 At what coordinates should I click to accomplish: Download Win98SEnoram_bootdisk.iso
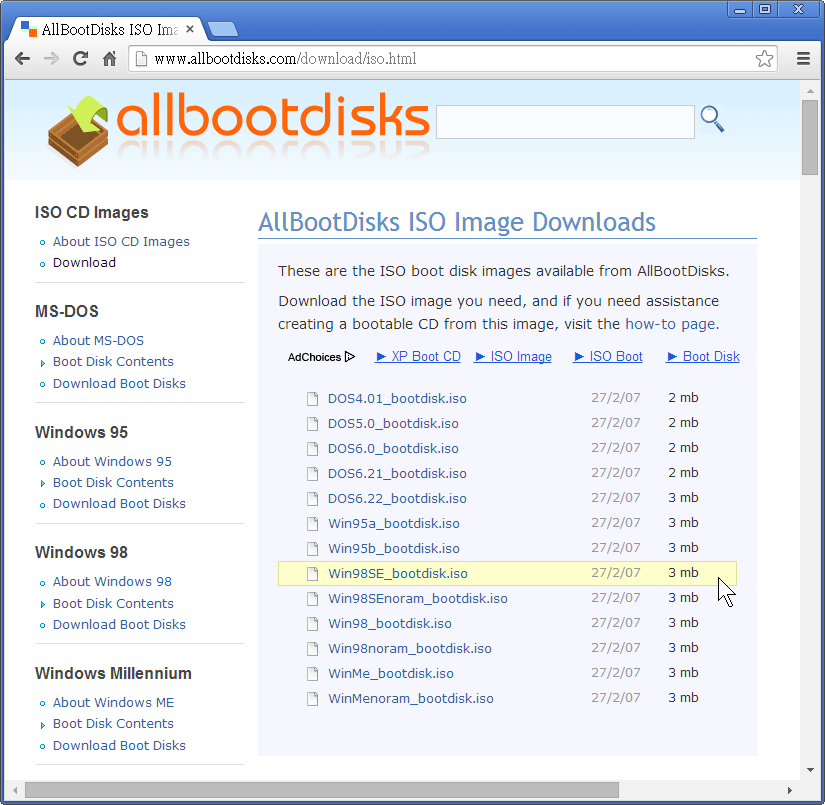pyautogui.click(x=418, y=599)
